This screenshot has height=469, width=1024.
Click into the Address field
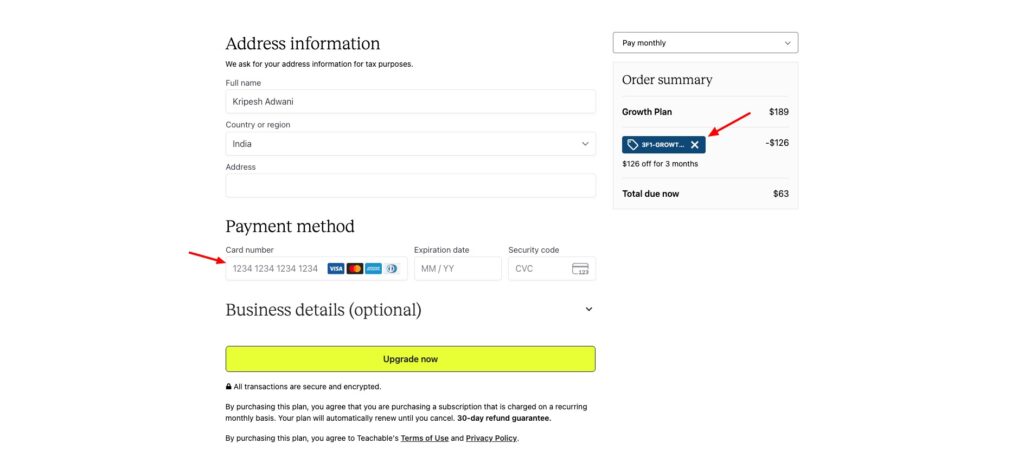(410, 185)
